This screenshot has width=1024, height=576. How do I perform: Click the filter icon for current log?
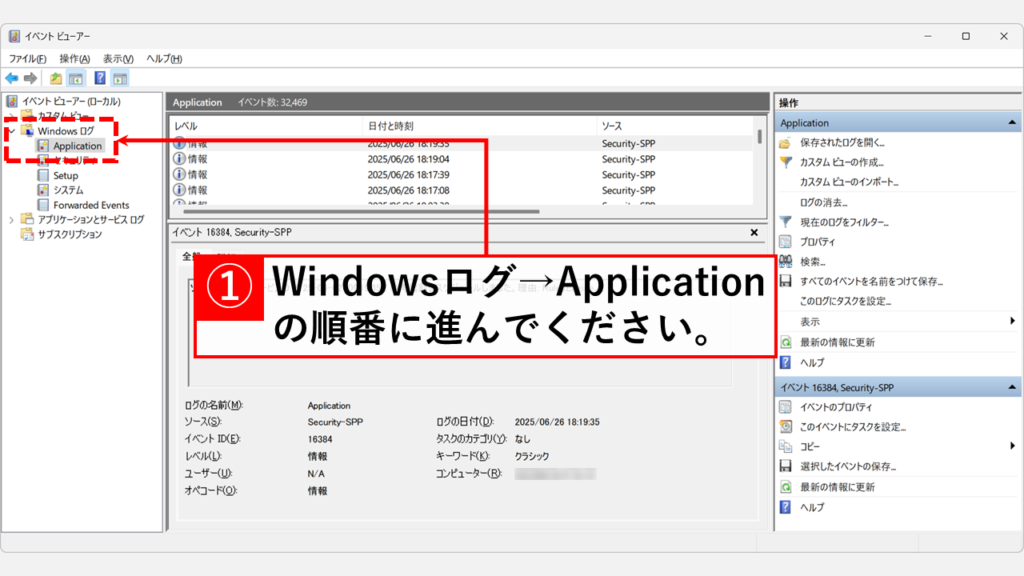click(x=786, y=221)
